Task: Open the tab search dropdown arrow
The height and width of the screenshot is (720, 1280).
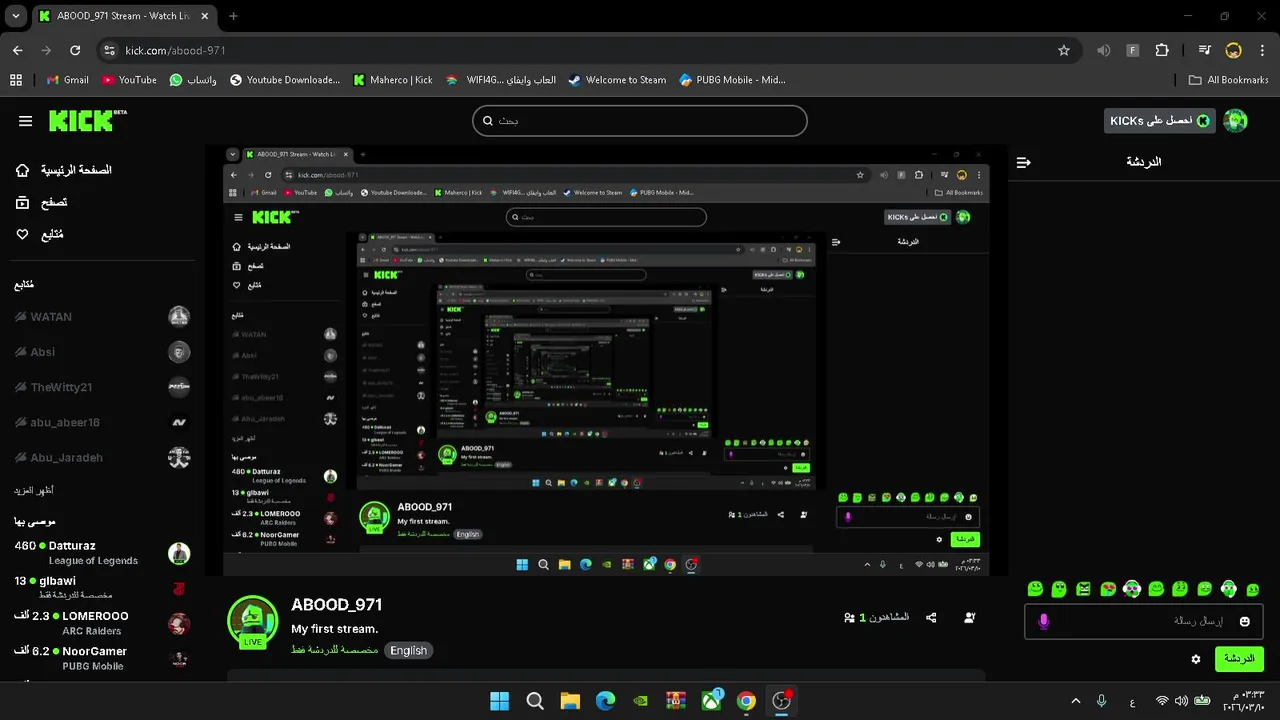Action: 15,16
